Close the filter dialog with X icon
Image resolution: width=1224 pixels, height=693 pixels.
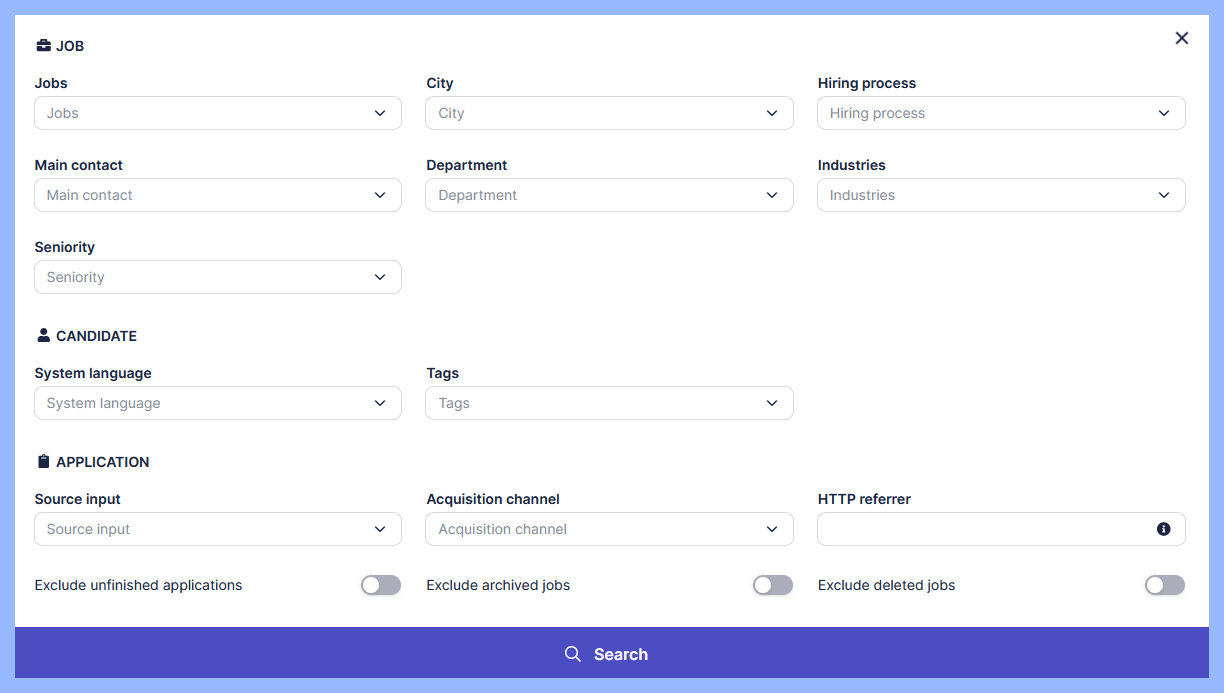coord(1181,38)
